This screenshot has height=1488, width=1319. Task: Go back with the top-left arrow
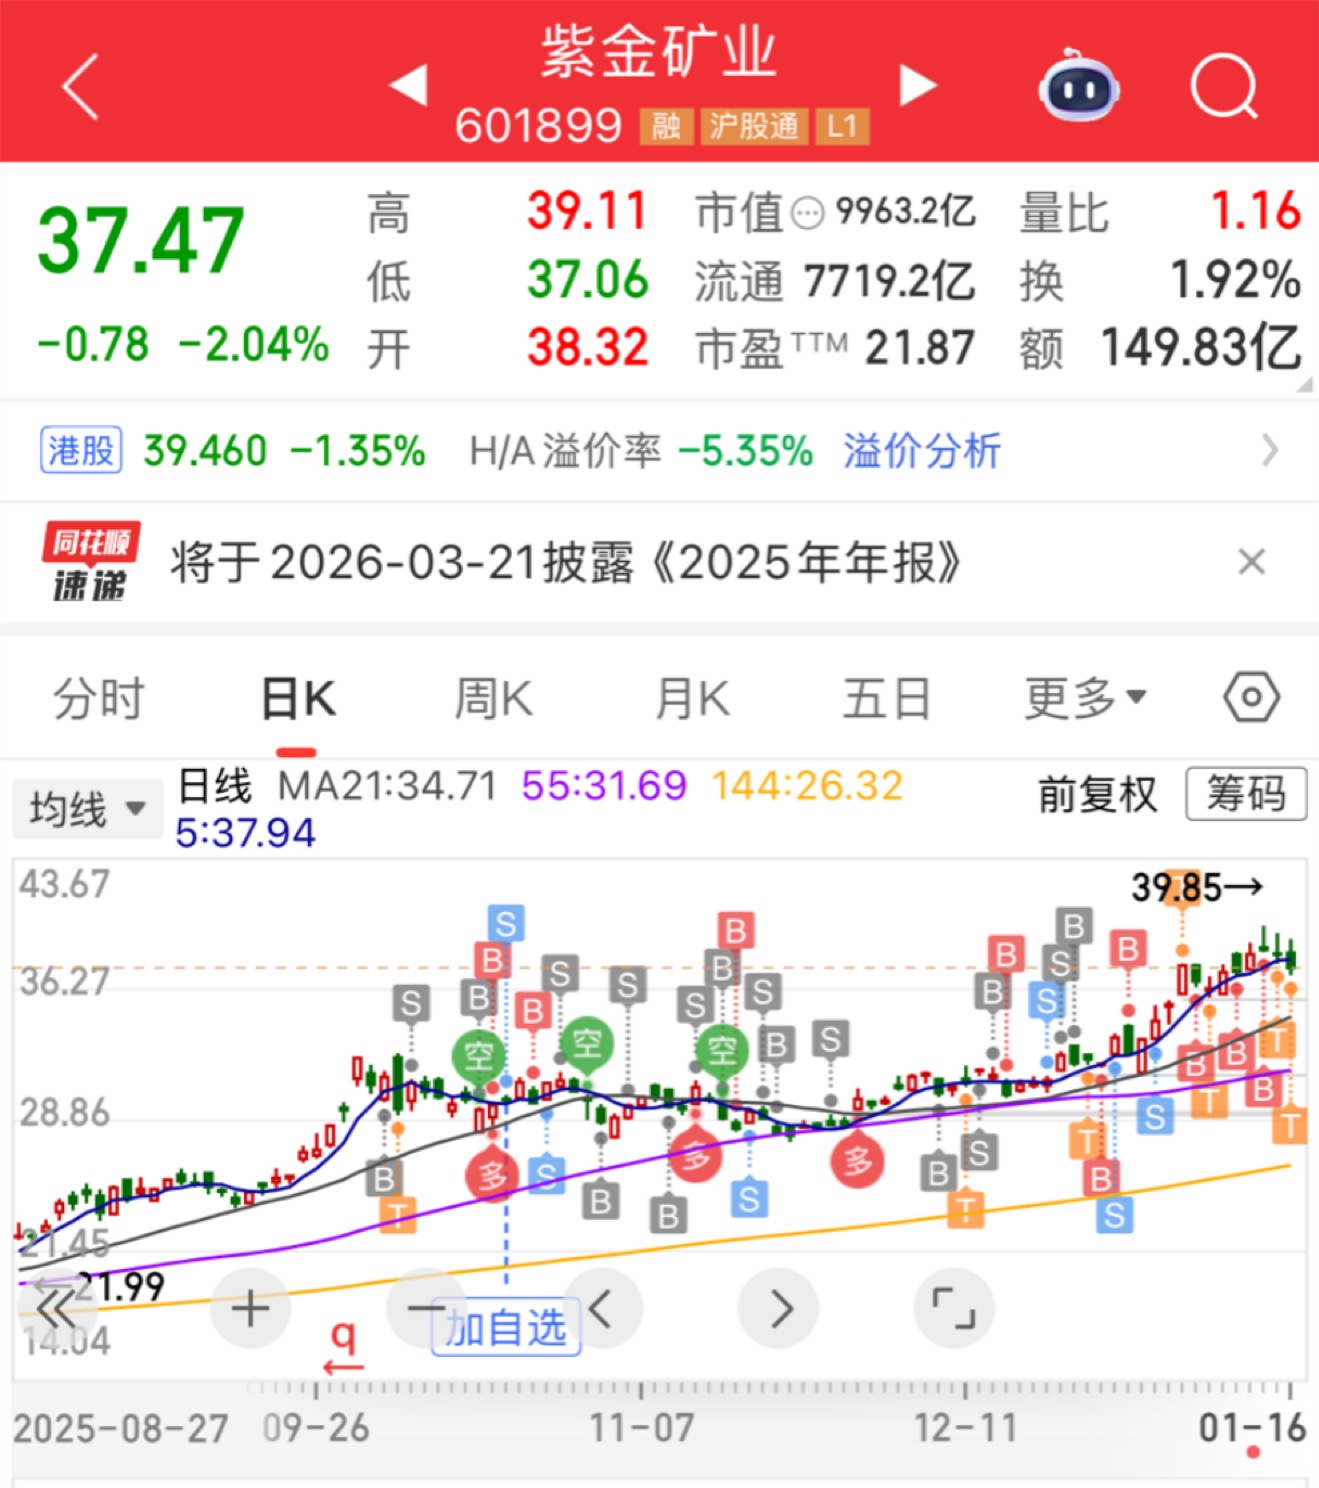tap(81, 87)
